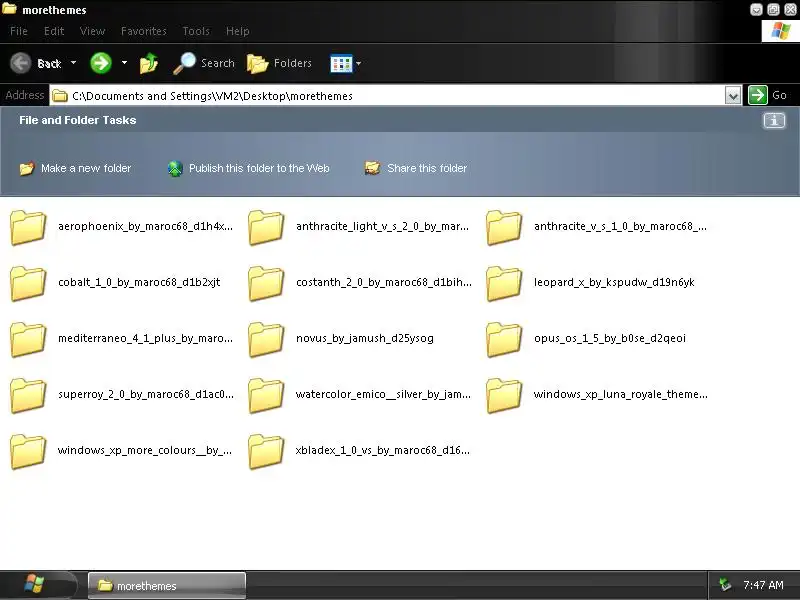Select the watercolor_emico_silver folder icon
Screen dimensions: 800x600
click(266, 395)
